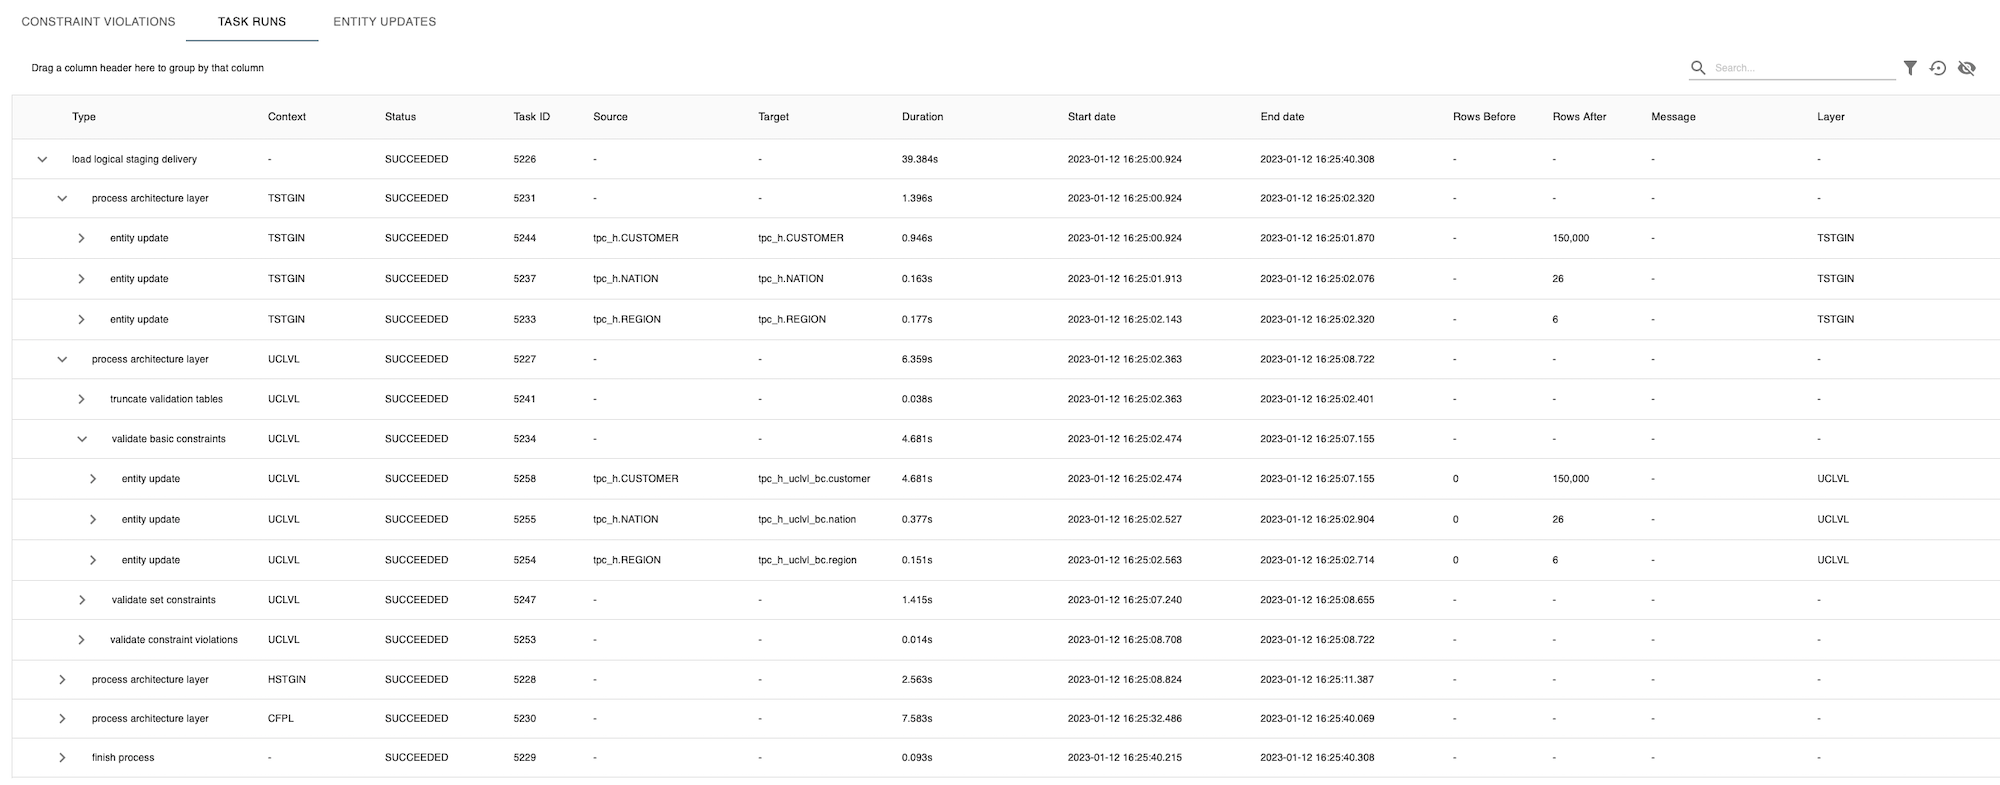Sort by Status column header
The image size is (2000, 785).
(400, 117)
